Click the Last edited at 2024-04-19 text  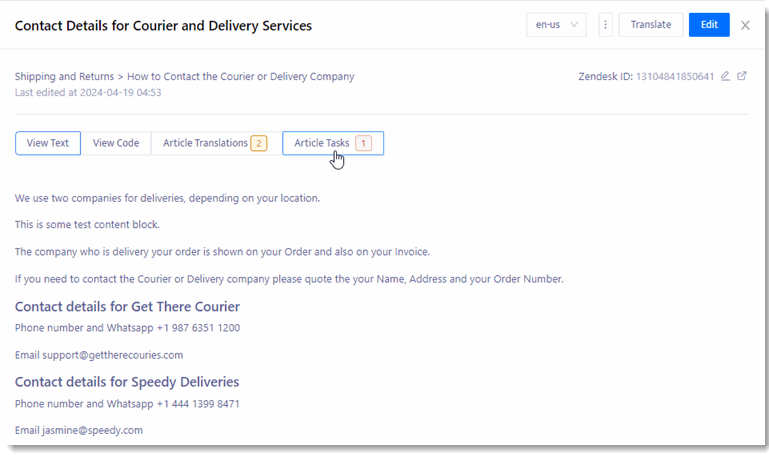(88, 92)
